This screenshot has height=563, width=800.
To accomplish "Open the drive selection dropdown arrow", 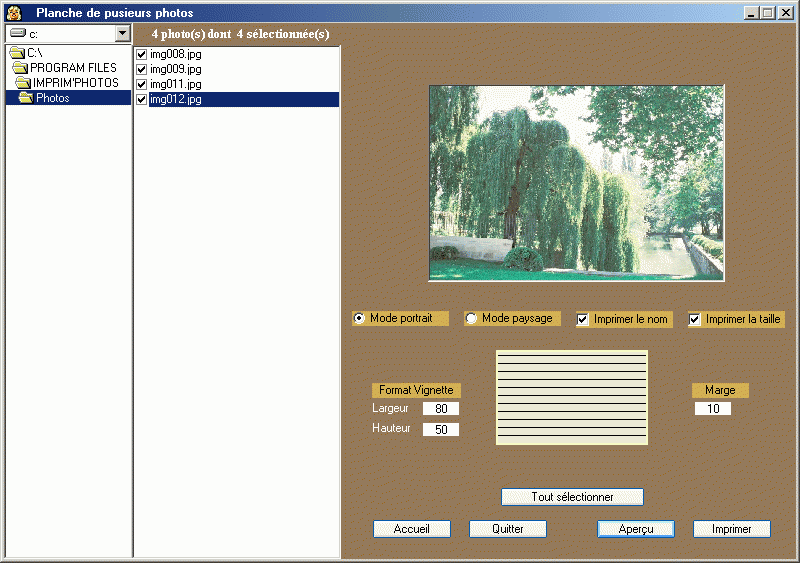I will pyautogui.click(x=122, y=34).
